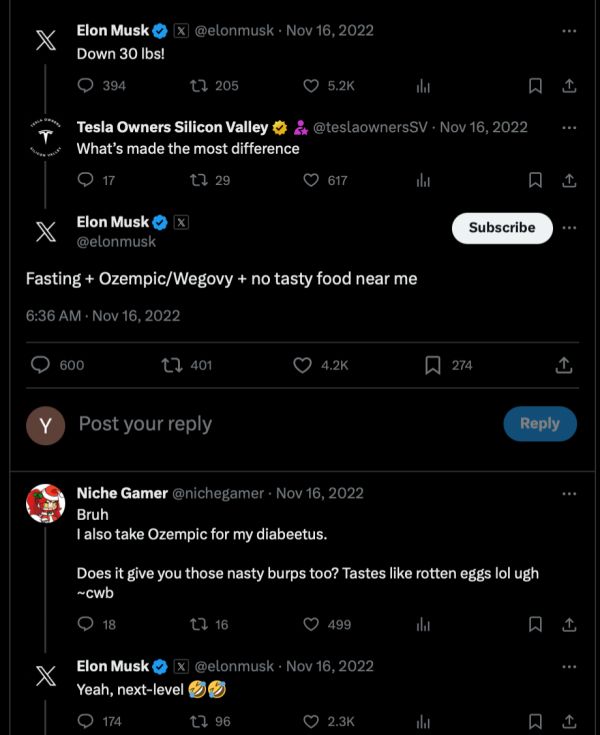Share the Fasting + Ozempic/Wegovy post
600x735 pixels.
[564, 365]
